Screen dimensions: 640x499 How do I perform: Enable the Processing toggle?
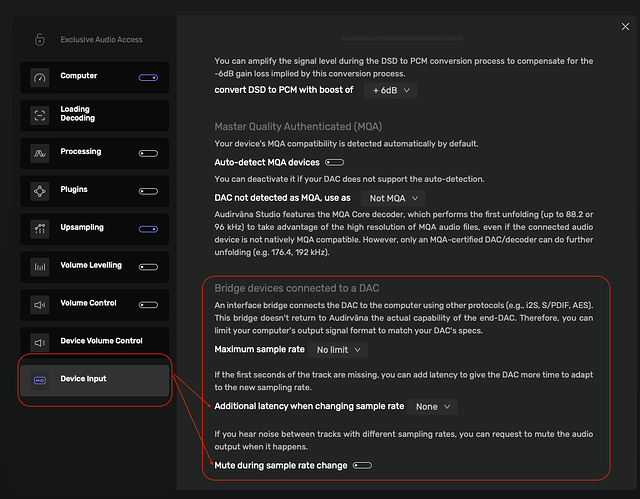point(148,153)
